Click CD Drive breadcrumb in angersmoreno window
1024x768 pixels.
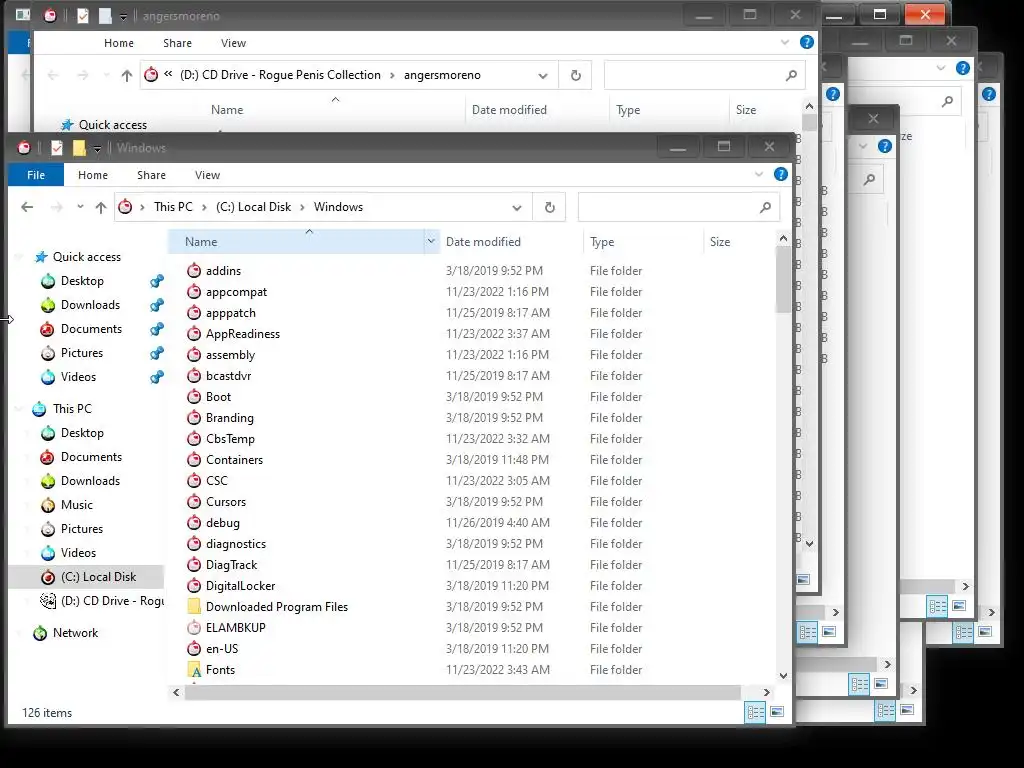[x=280, y=75]
